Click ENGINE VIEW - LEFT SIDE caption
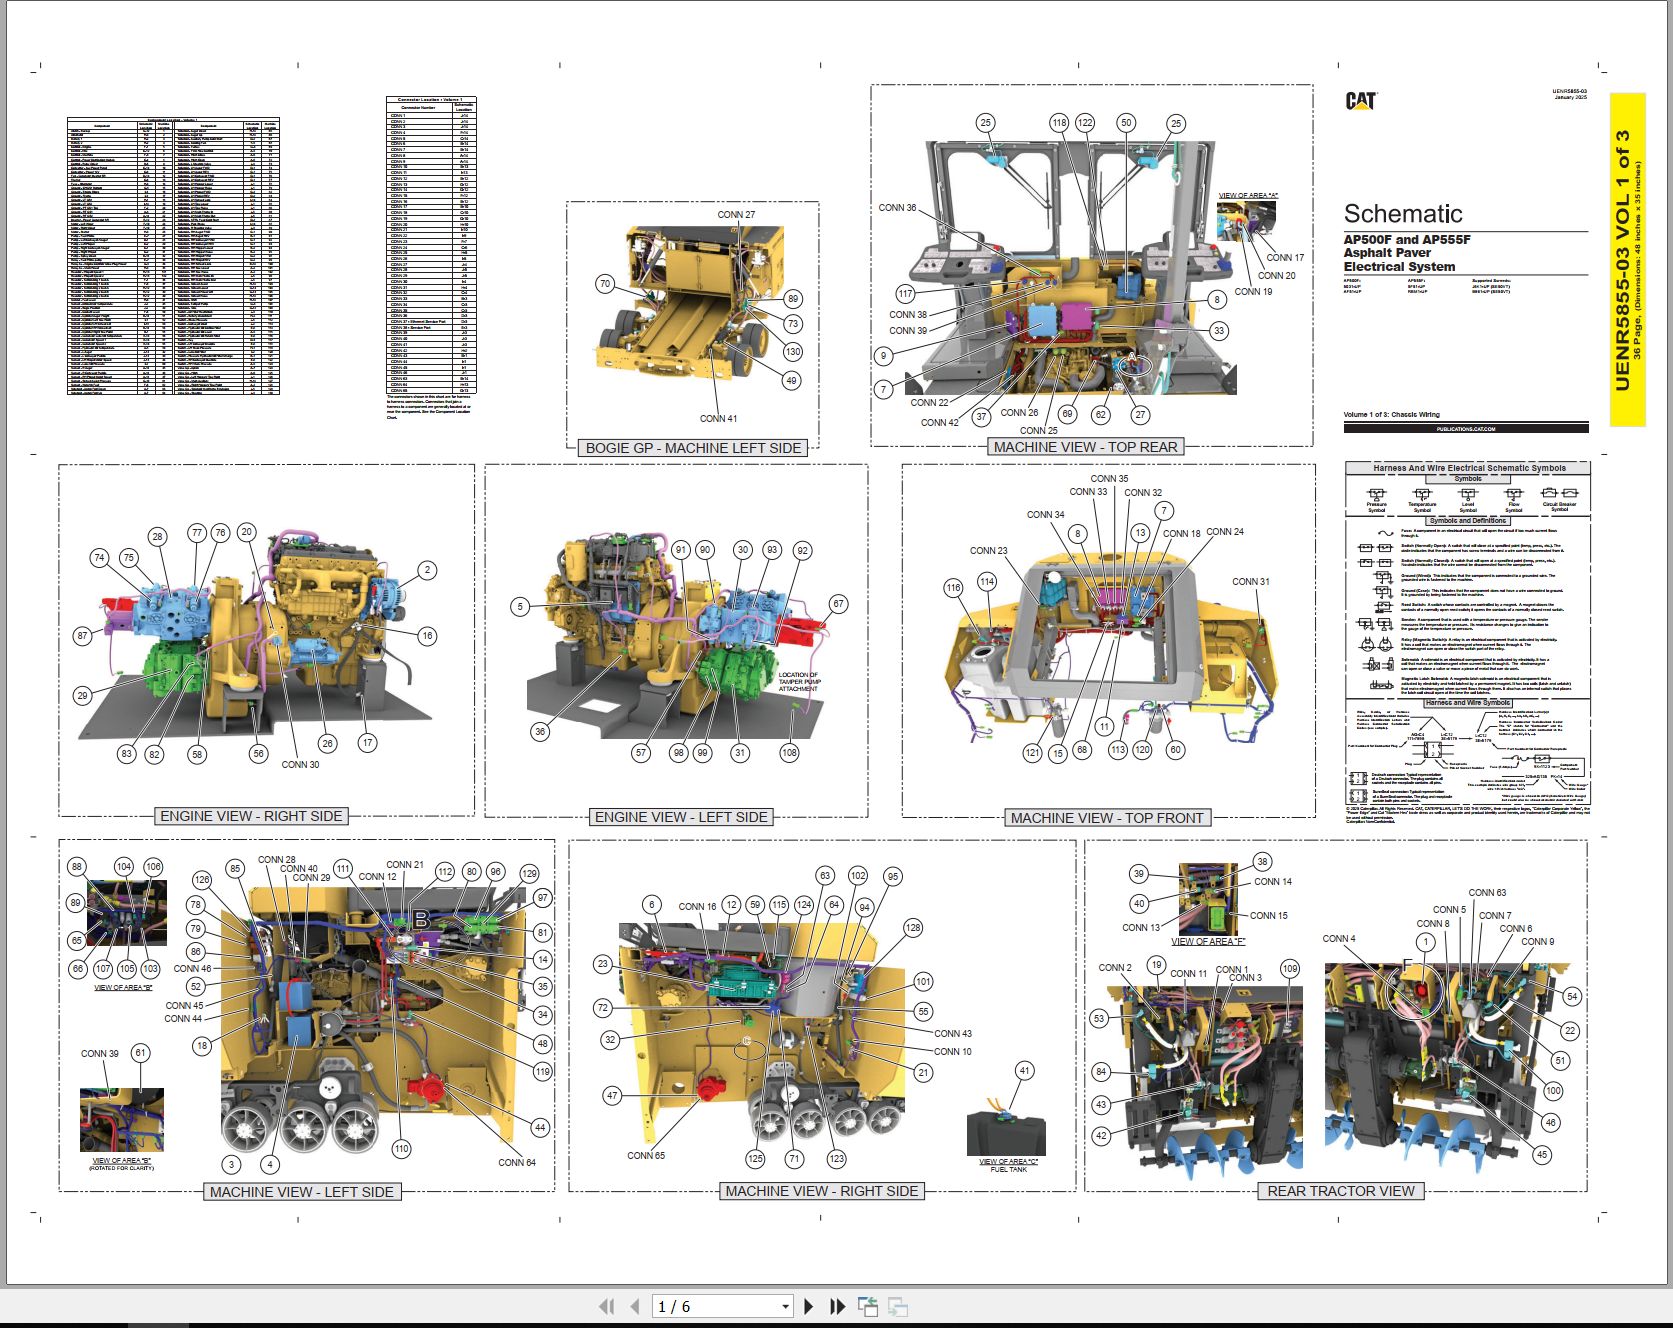Image resolution: width=1673 pixels, height=1328 pixels. (x=681, y=817)
